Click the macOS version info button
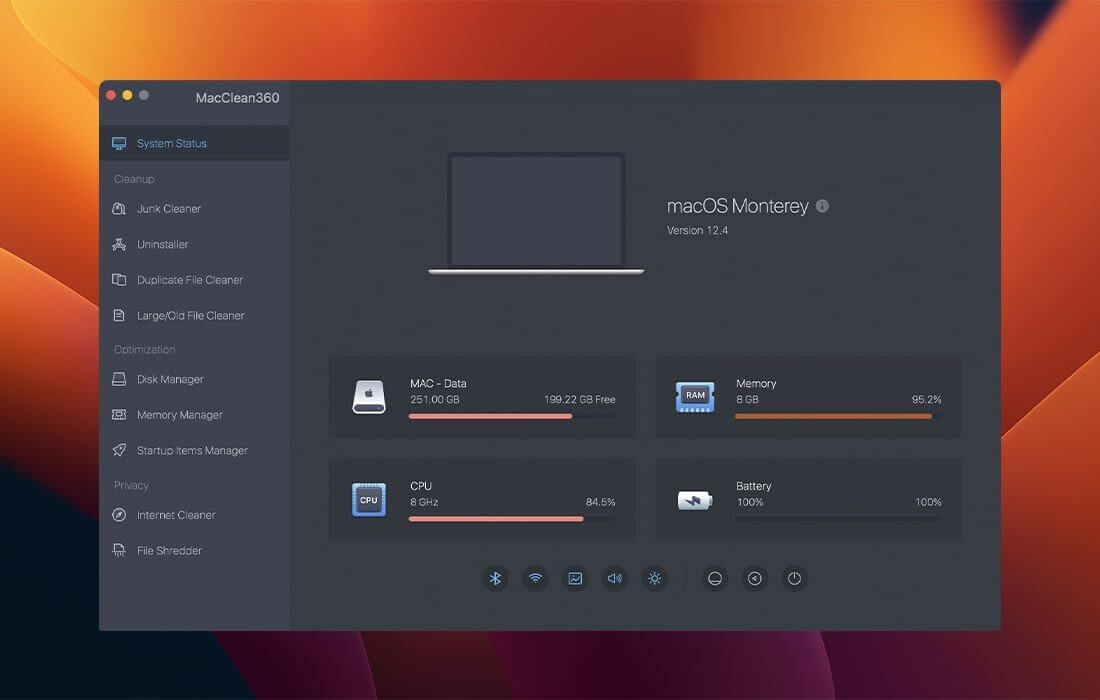The image size is (1100, 700). click(x=822, y=206)
